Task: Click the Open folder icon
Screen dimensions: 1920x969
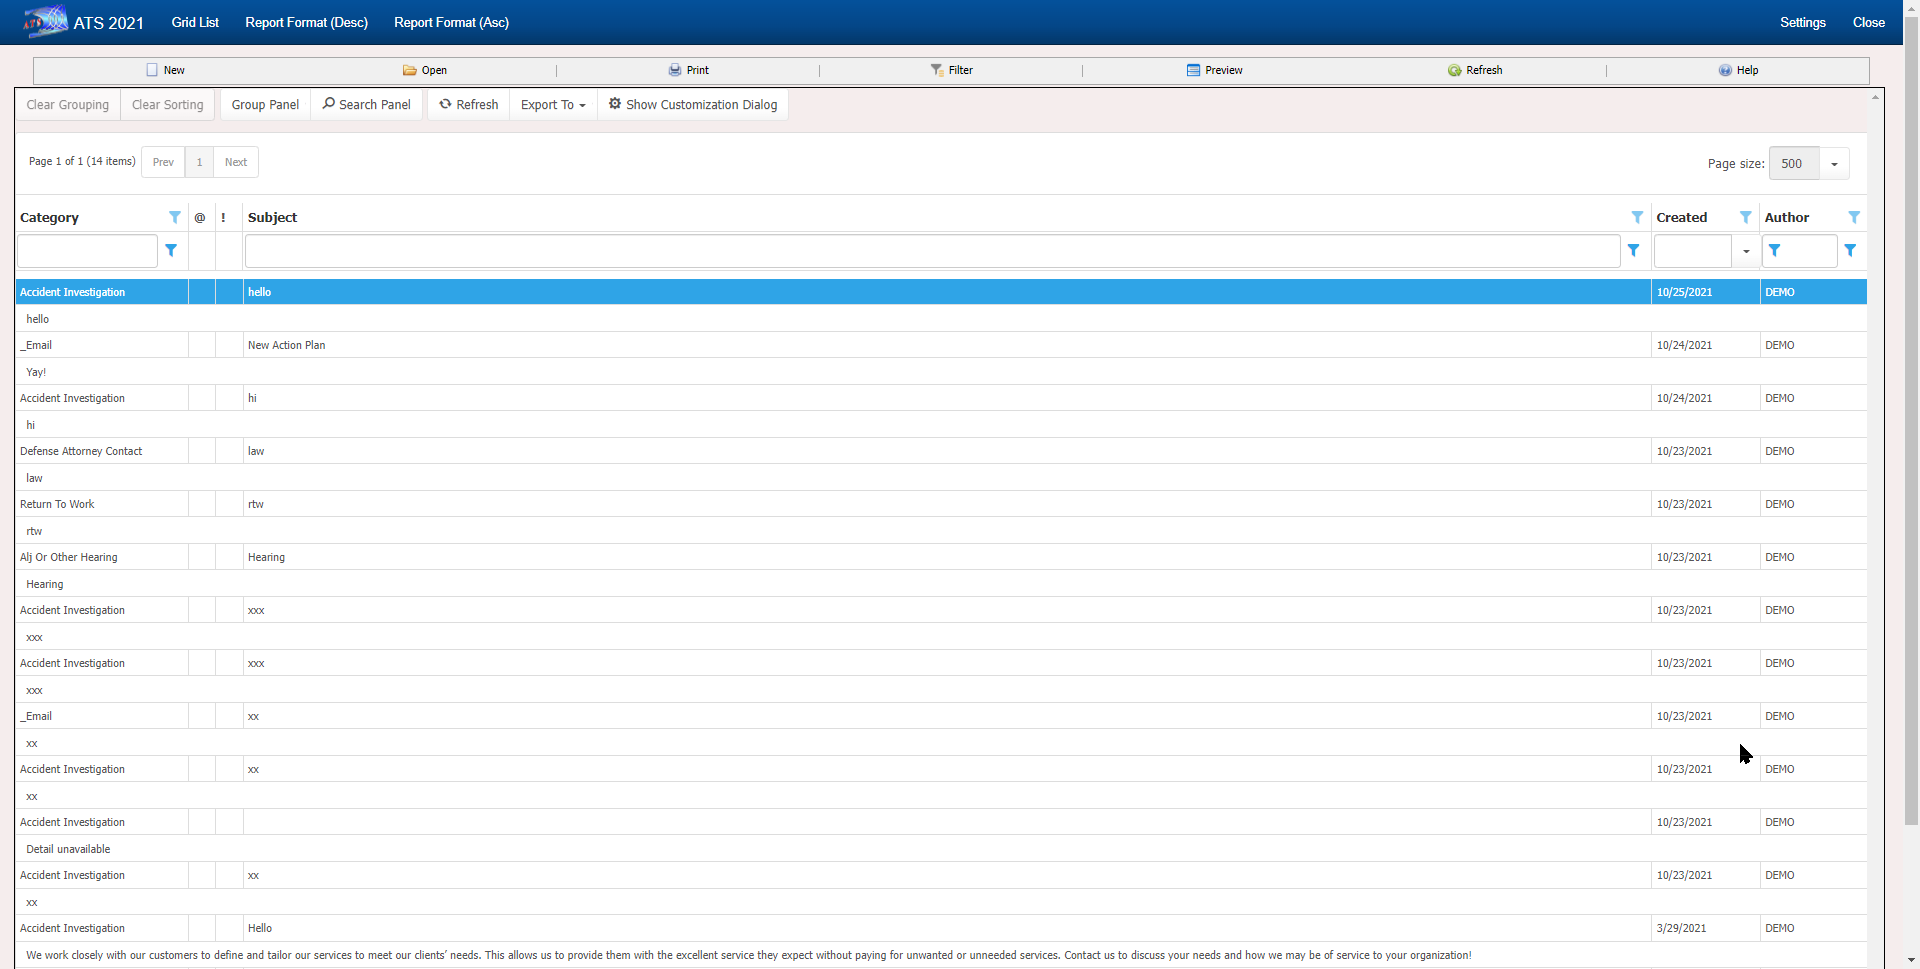Action: (x=409, y=70)
